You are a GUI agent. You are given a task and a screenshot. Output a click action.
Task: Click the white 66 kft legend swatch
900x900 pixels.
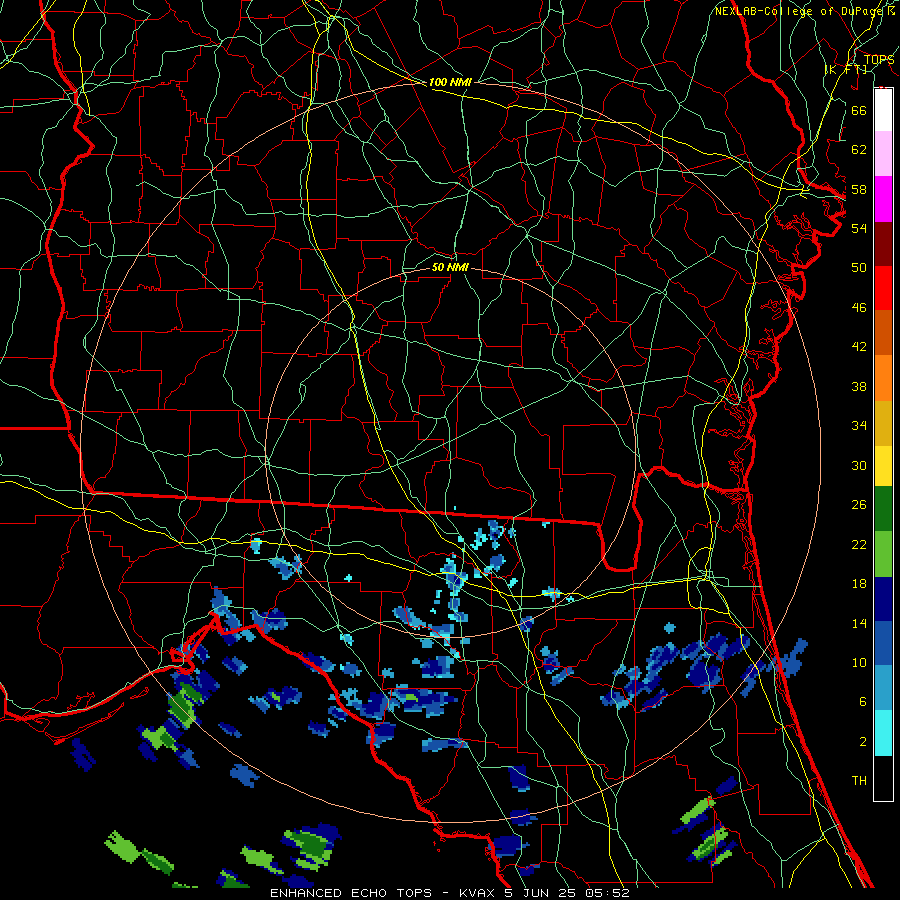coord(883,110)
